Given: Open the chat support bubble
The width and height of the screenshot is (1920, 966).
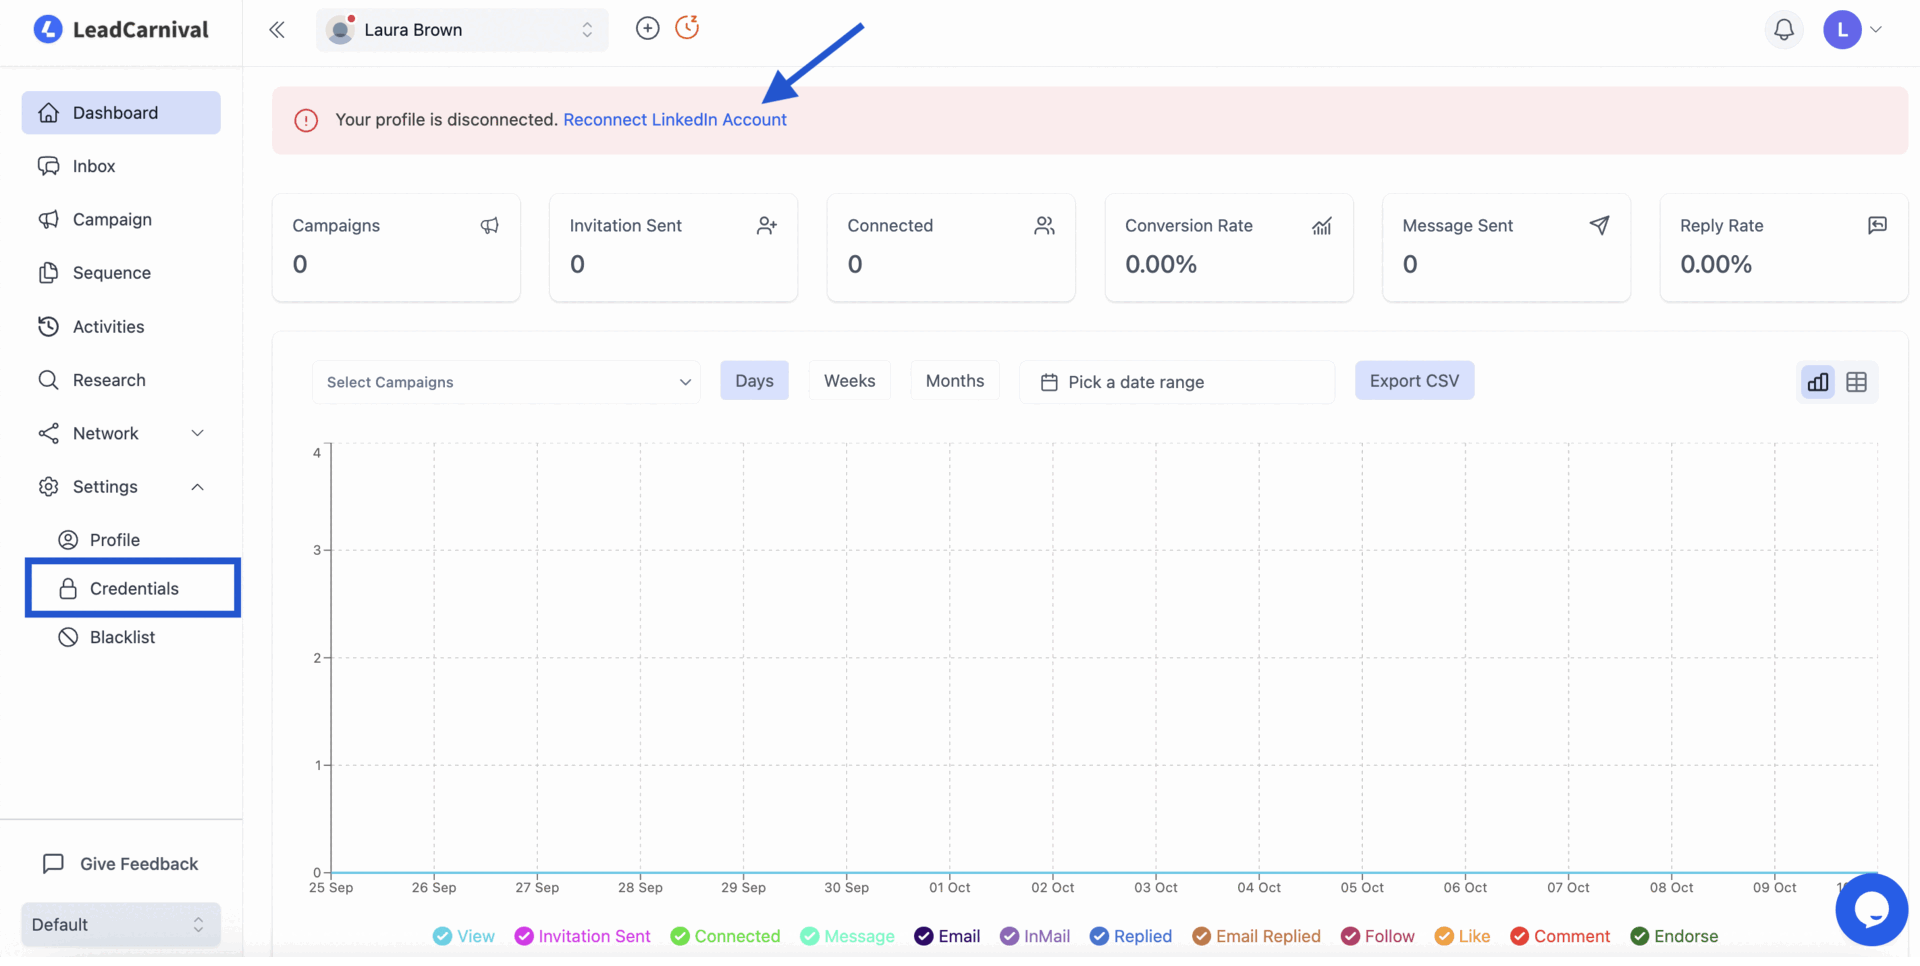Looking at the screenshot, I should click(x=1870, y=909).
